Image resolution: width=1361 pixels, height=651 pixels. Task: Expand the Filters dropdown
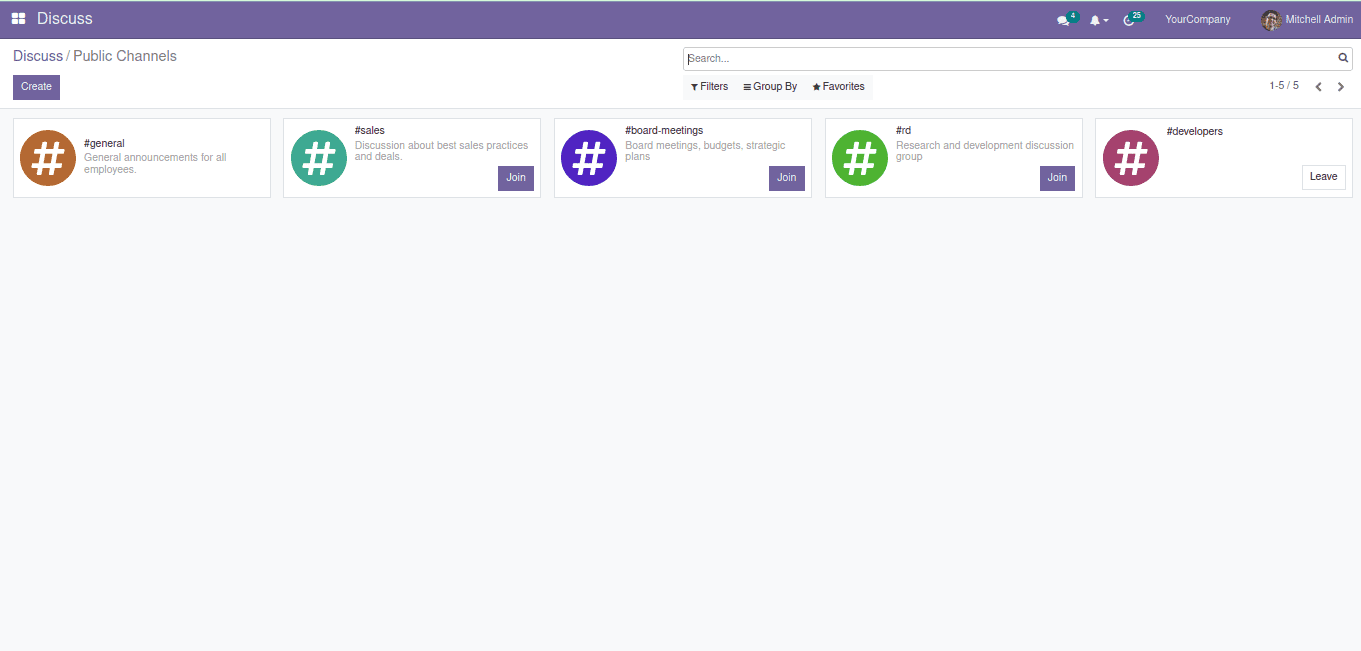click(709, 87)
